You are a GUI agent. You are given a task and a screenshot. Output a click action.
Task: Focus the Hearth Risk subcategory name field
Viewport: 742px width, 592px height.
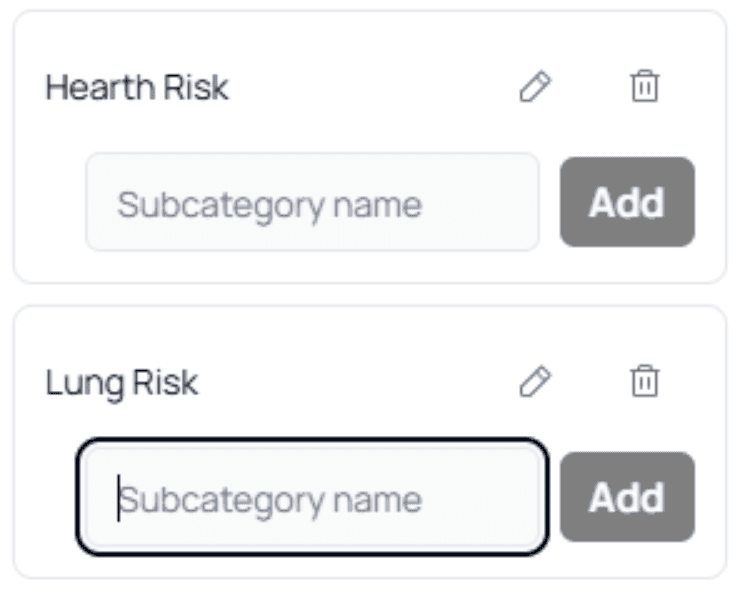312,203
